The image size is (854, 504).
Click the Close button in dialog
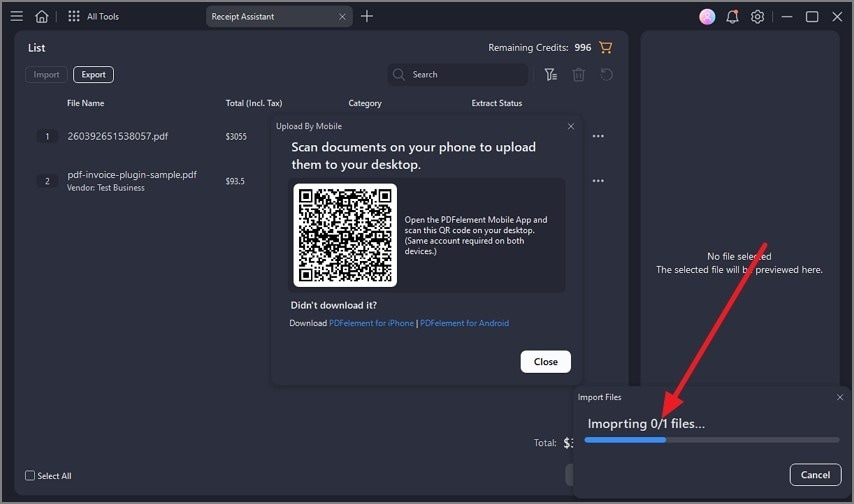pyautogui.click(x=545, y=362)
